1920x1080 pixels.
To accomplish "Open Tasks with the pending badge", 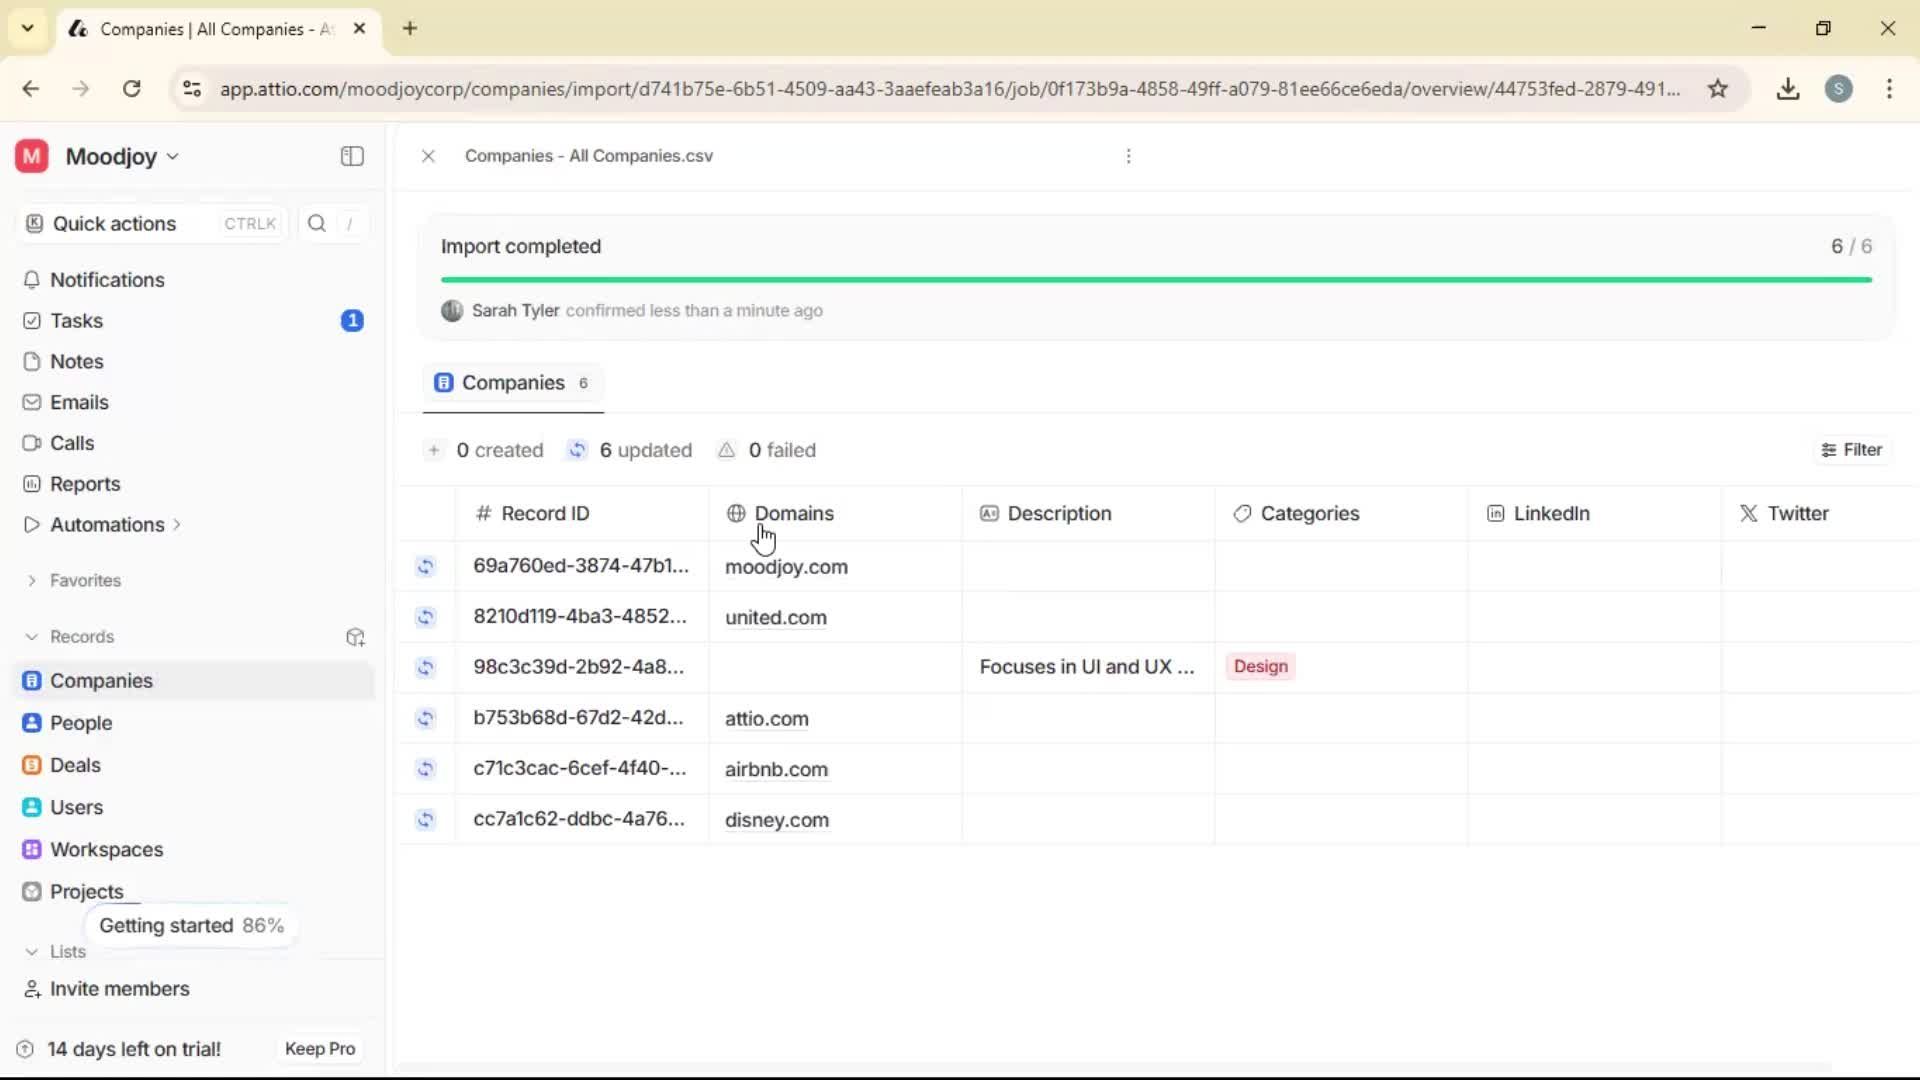I will tap(75, 320).
